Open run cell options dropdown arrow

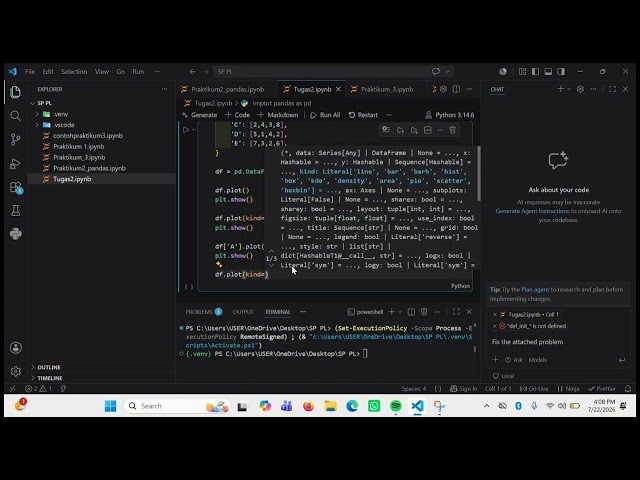(194, 130)
